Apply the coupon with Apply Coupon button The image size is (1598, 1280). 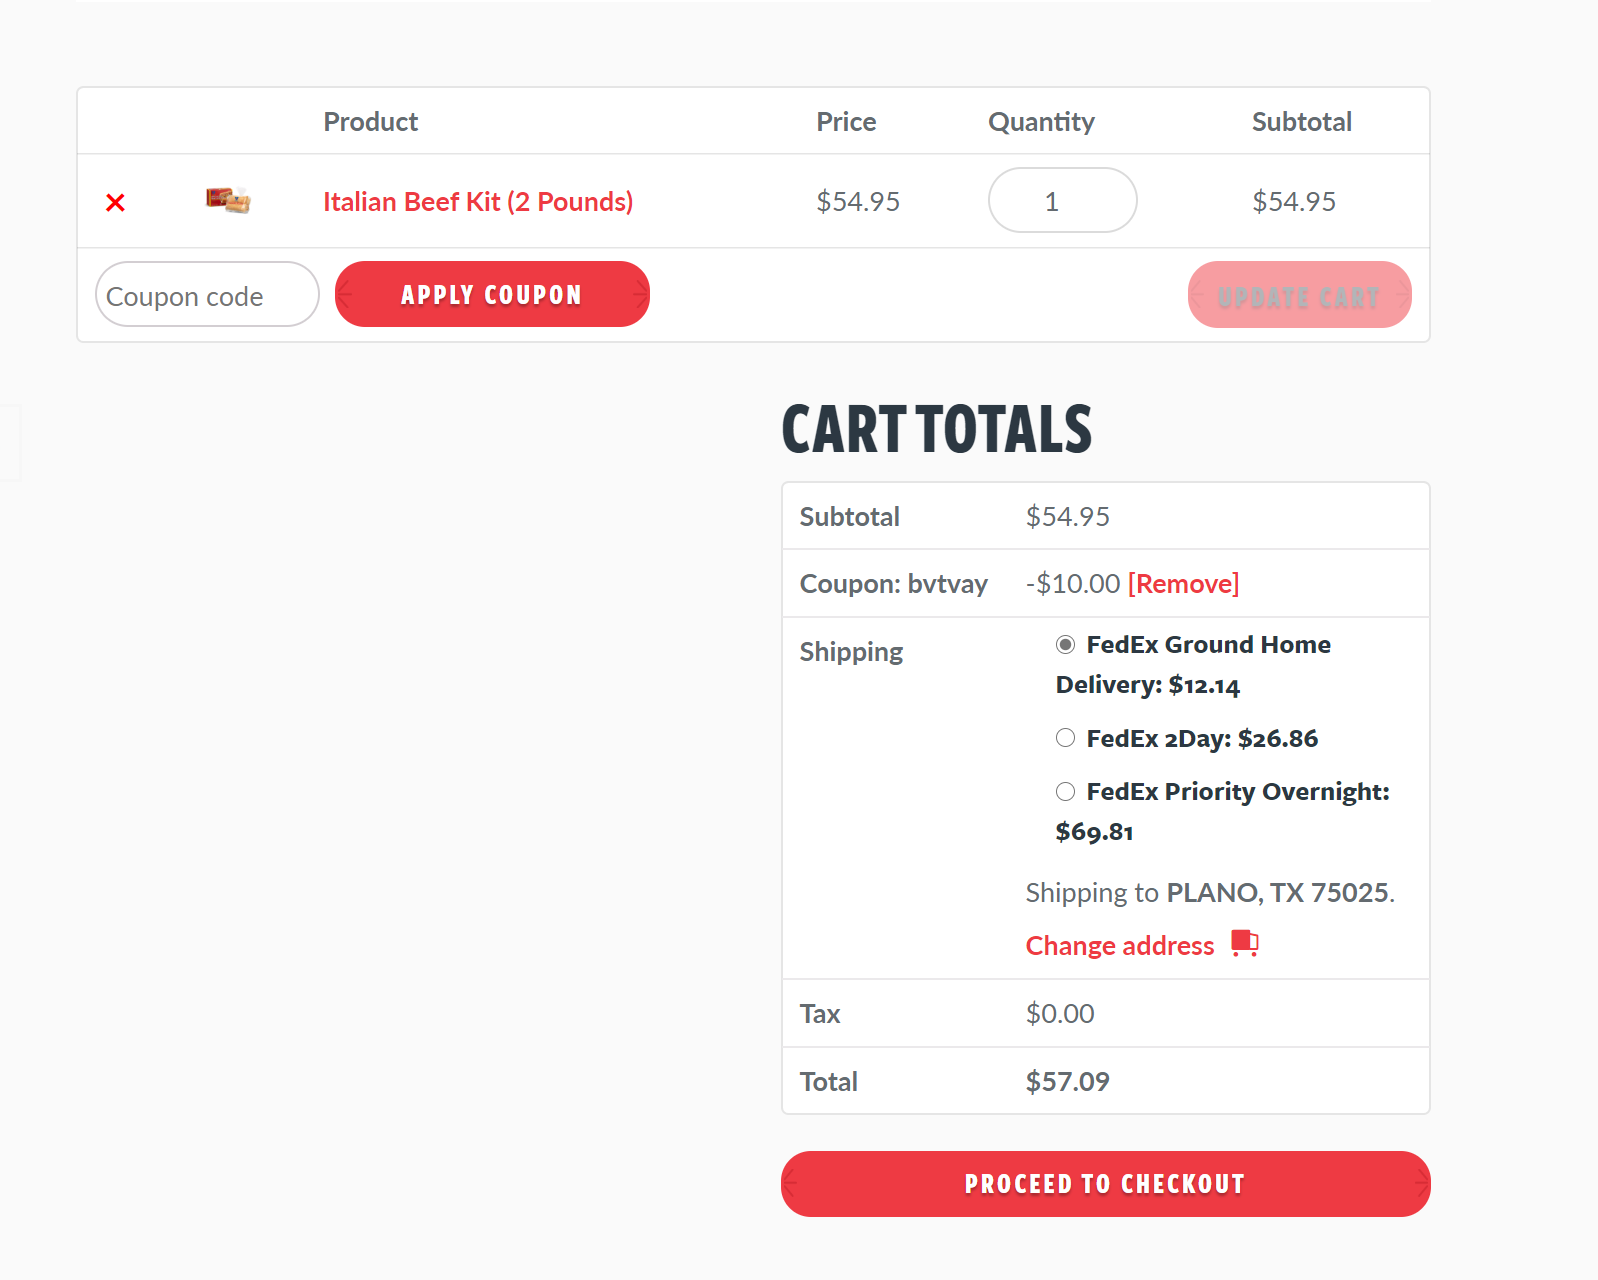[492, 294]
